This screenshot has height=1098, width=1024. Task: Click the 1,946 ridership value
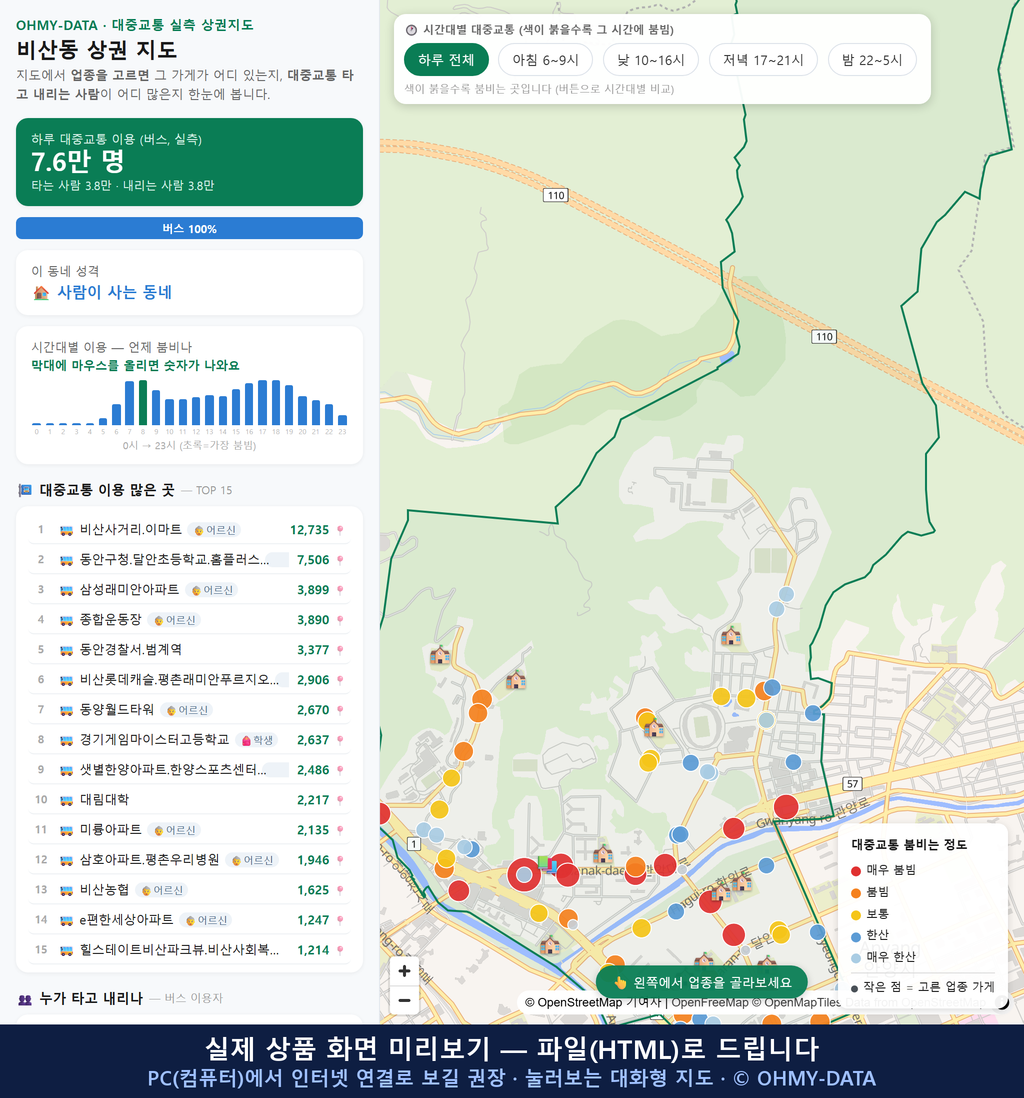click(x=313, y=861)
